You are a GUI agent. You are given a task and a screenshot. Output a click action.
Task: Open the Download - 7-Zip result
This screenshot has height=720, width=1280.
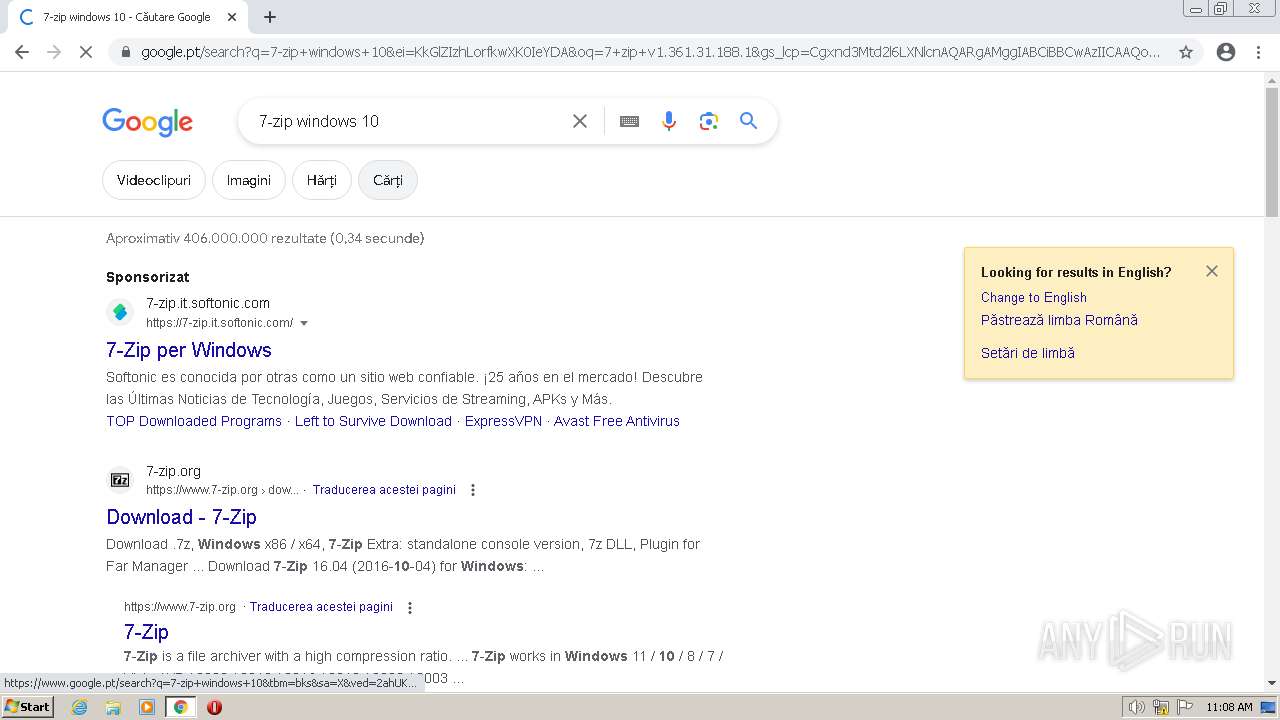coord(181,517)
